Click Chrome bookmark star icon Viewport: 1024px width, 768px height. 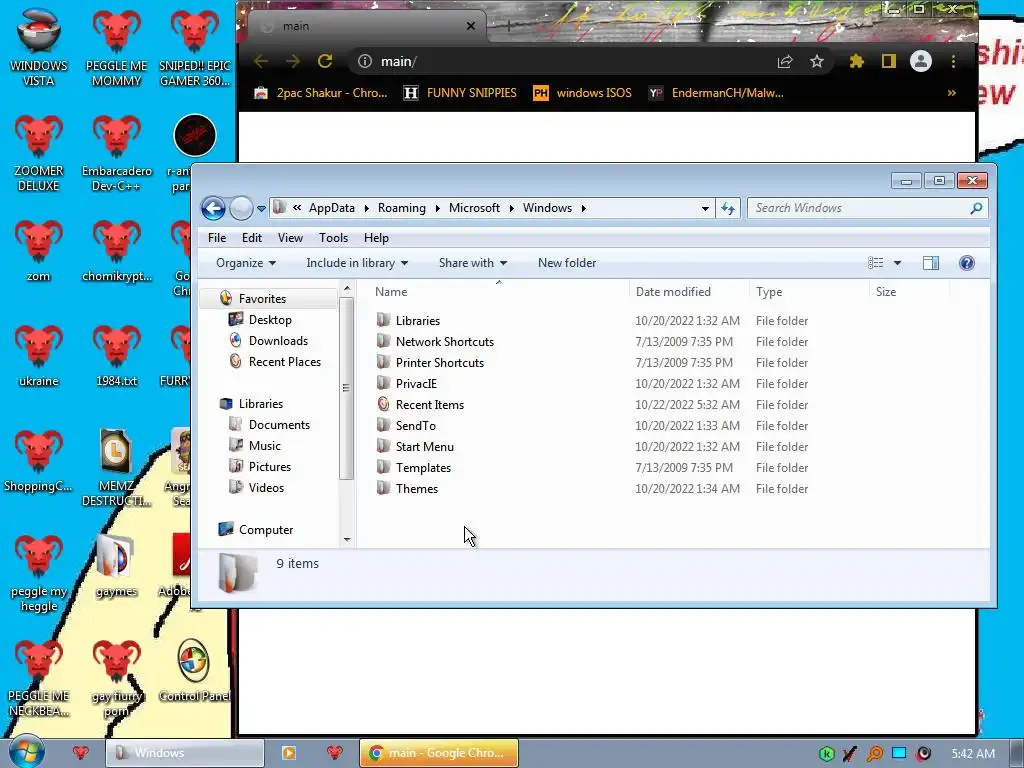pos(816,61)
